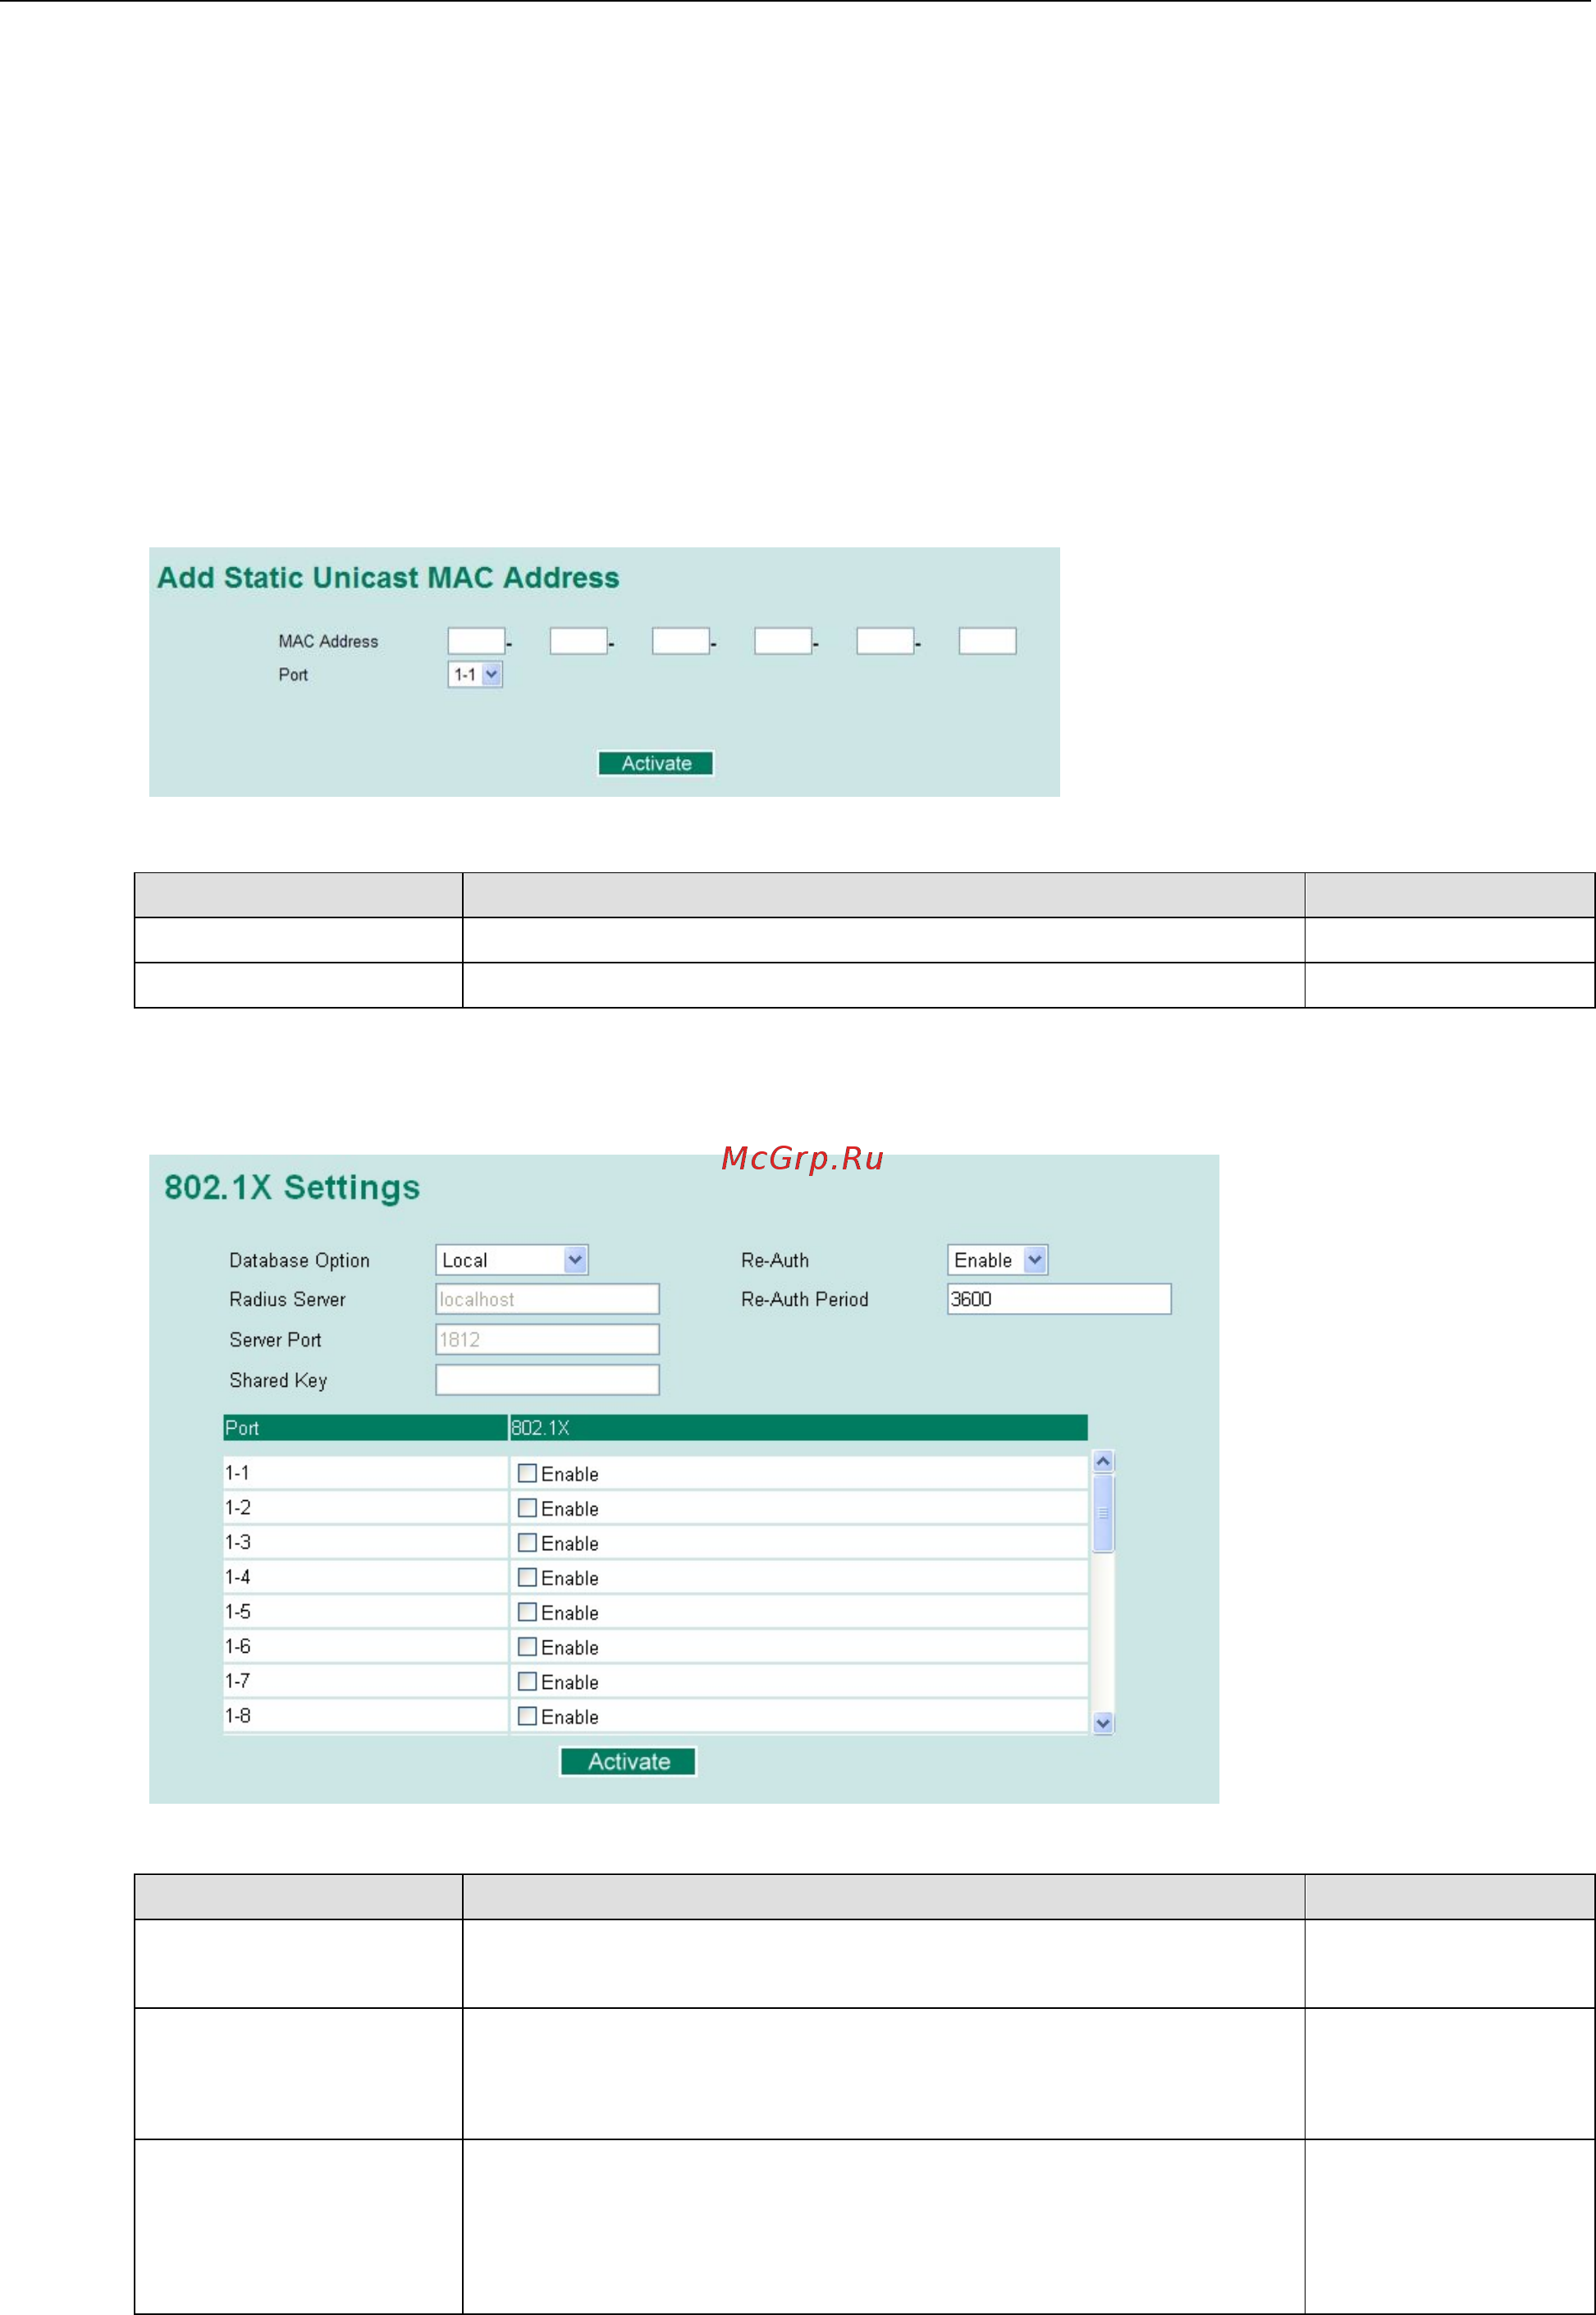1596x2315 pixels.
Task: Enable 802.1X on port 1-1
Action: click(x=527, y=1473)
